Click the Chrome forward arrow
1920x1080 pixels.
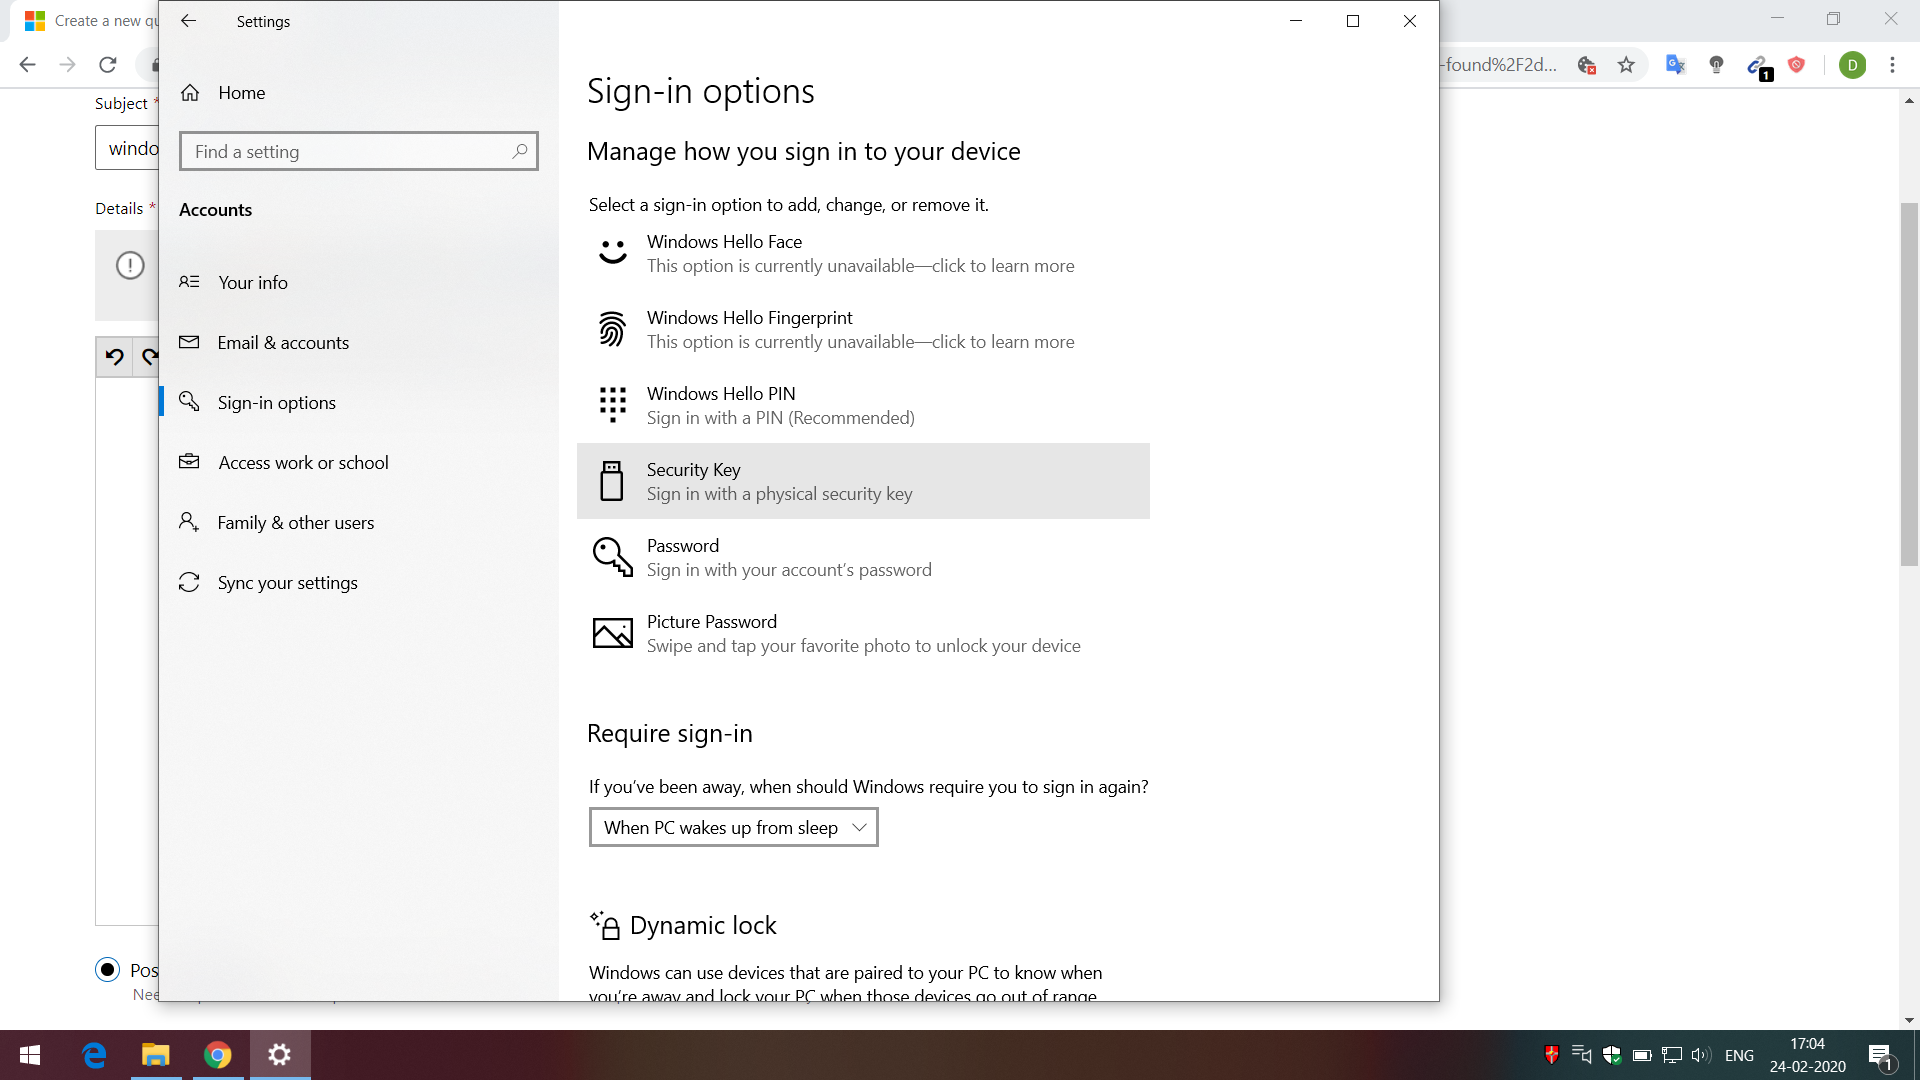coord(67,65)
